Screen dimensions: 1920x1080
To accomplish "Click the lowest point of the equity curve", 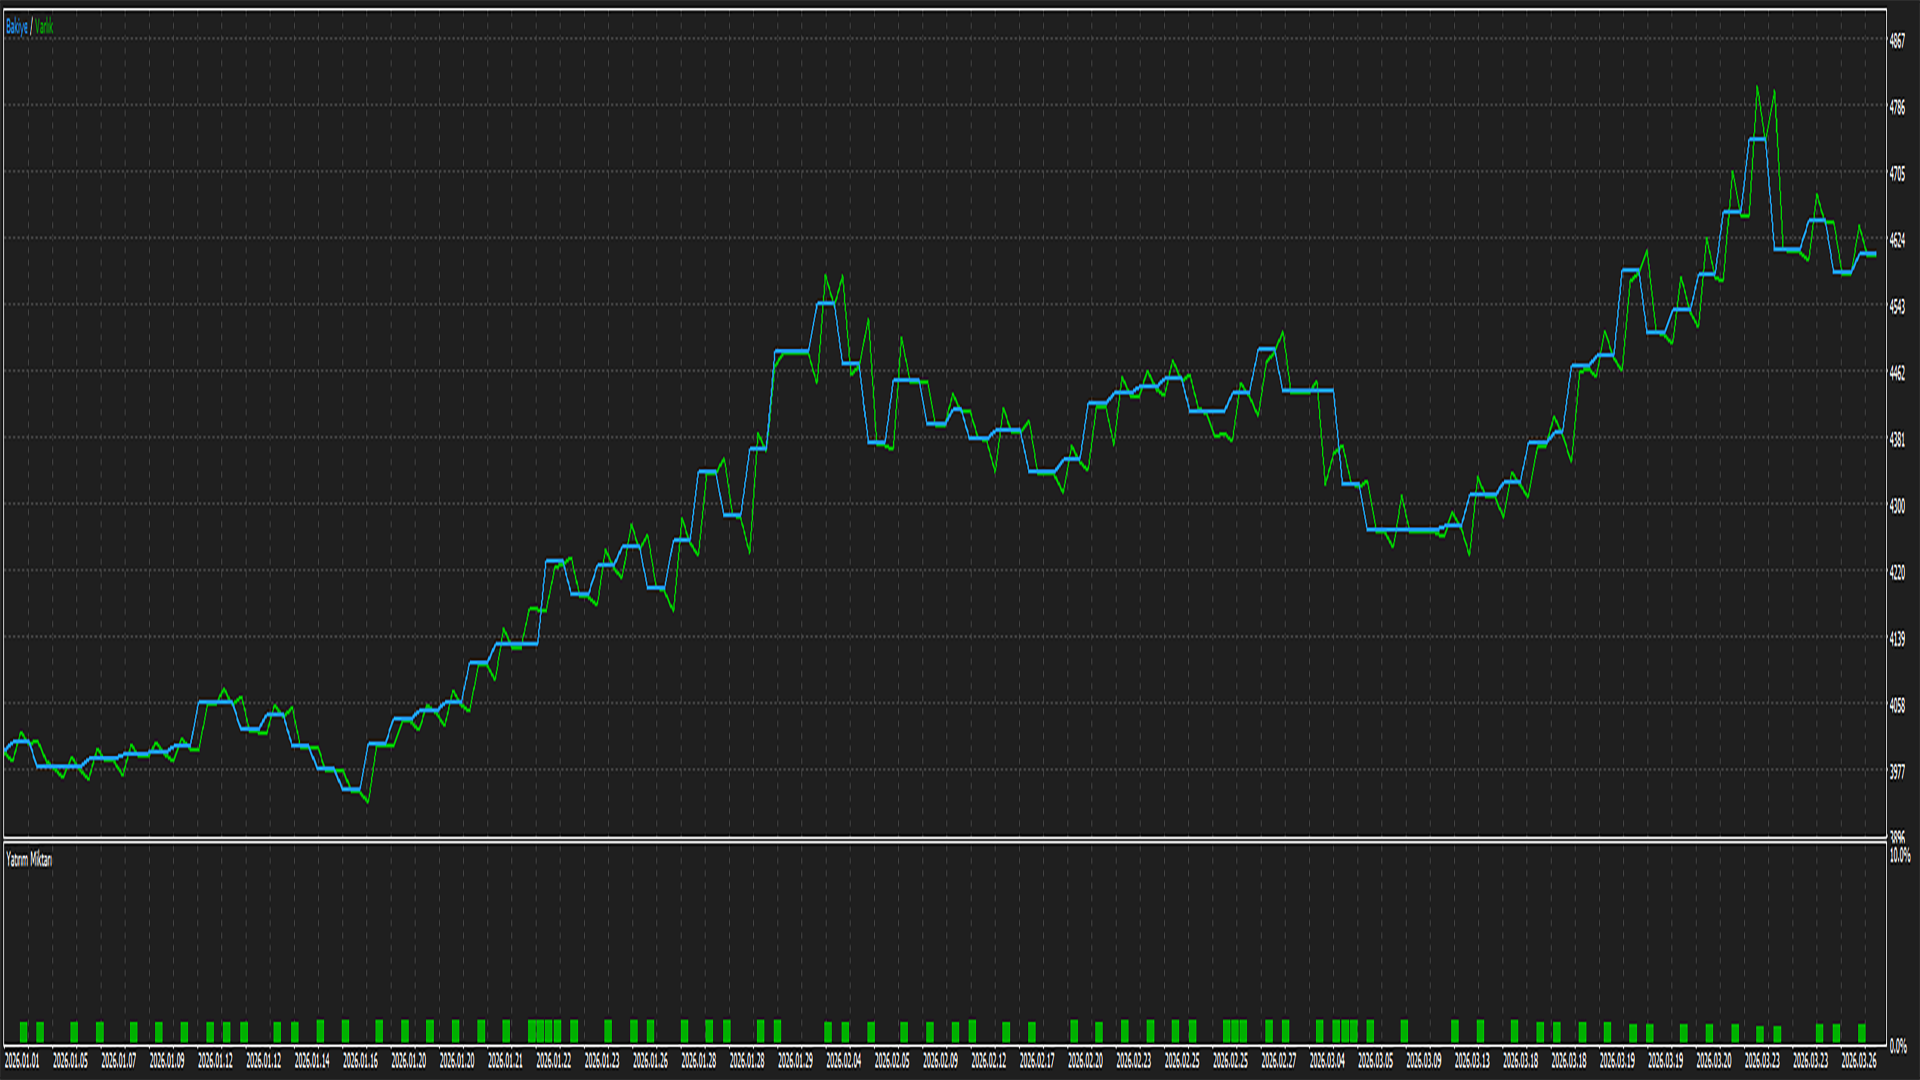I will tap(367, 802).
